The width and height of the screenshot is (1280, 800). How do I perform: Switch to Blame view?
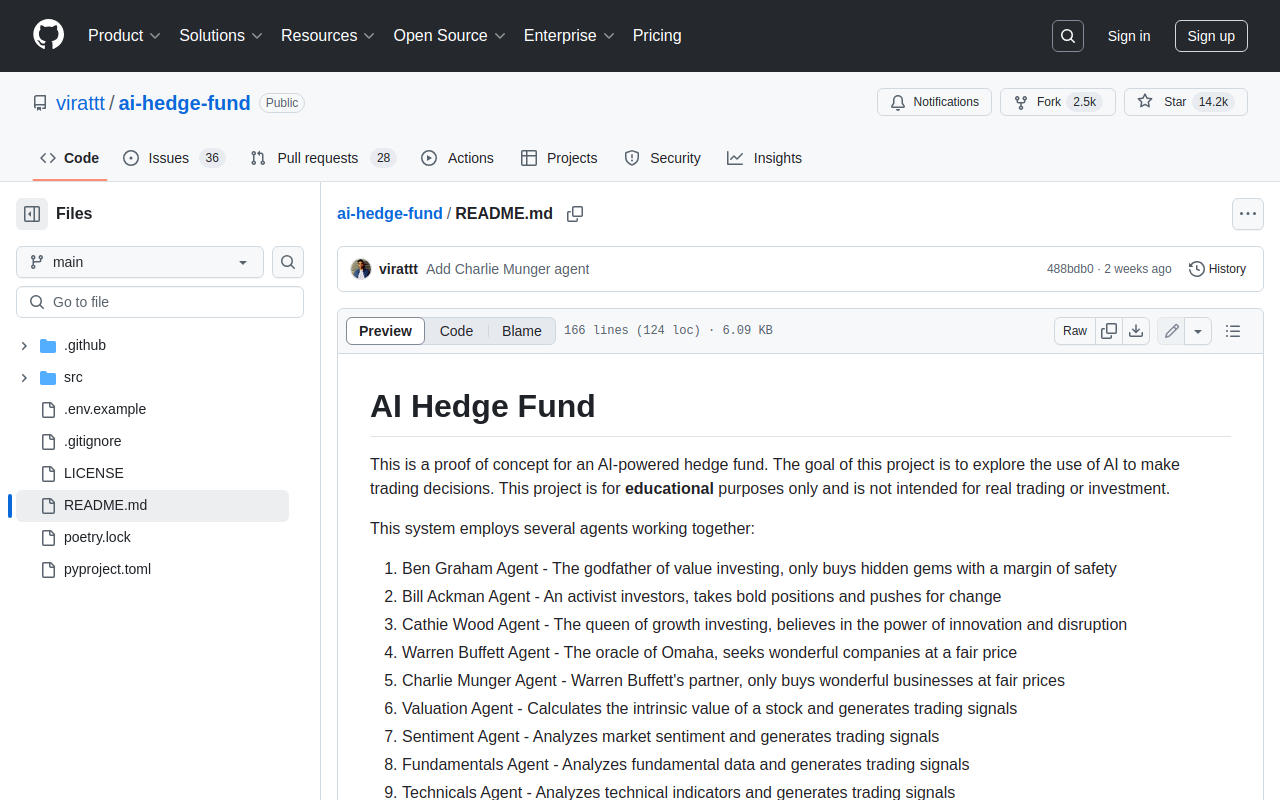521,331
